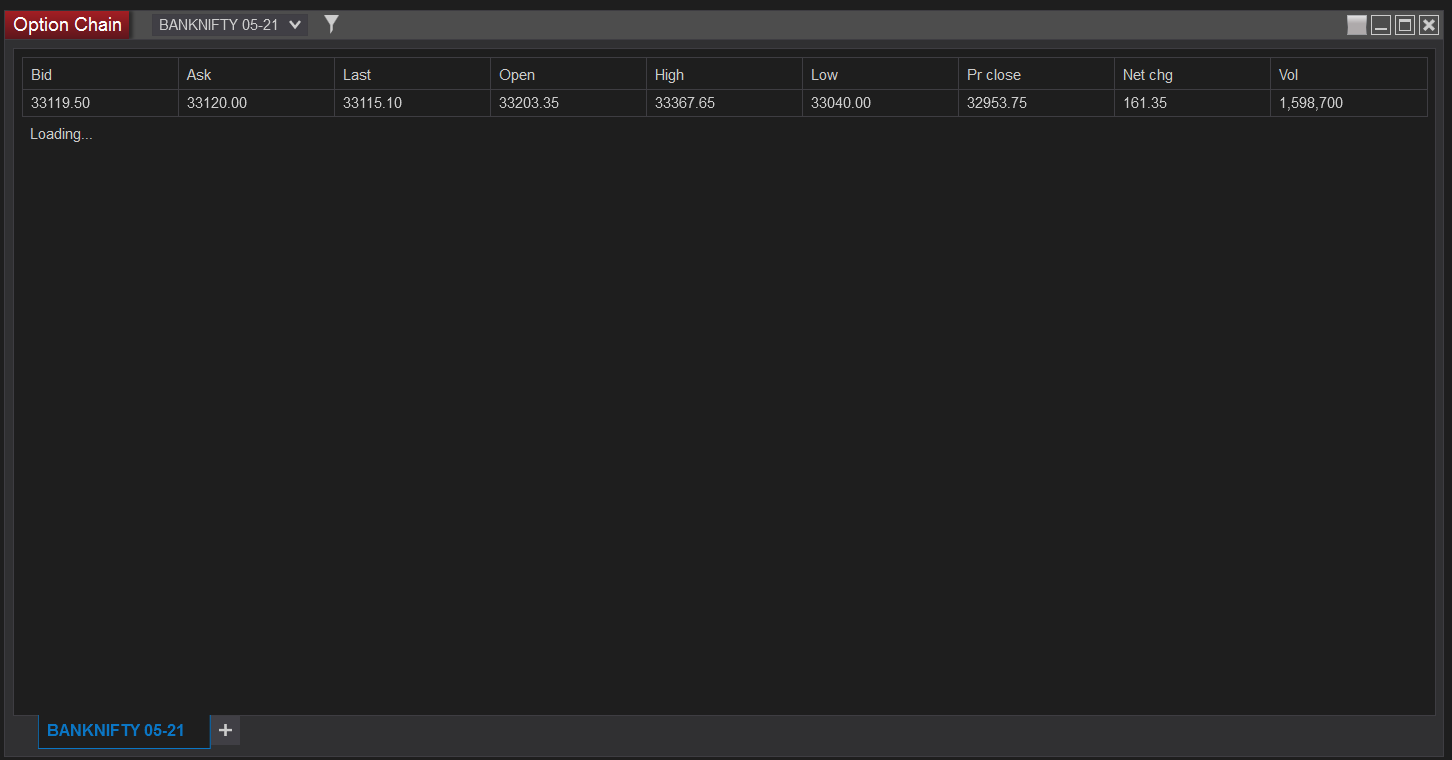Open the BANKNIFTY 05-21 instrument dropdown

pos(229,25)
